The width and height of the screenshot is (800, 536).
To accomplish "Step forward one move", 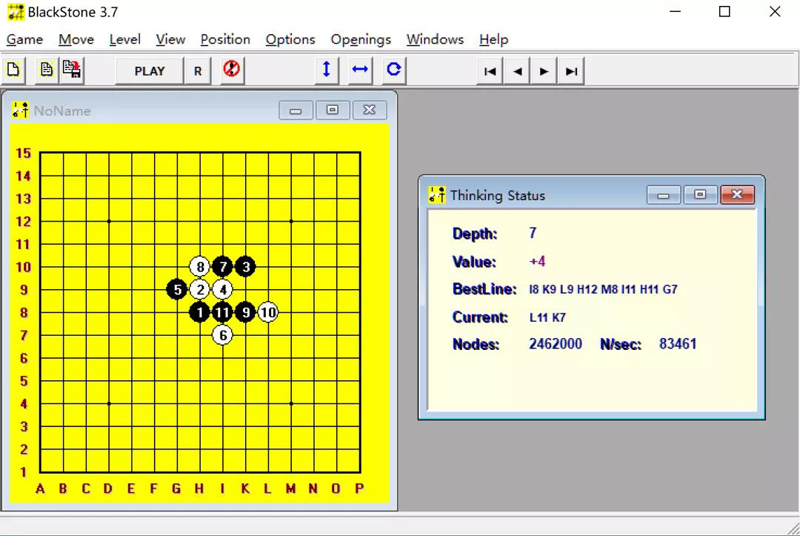I will coord(544,71).
